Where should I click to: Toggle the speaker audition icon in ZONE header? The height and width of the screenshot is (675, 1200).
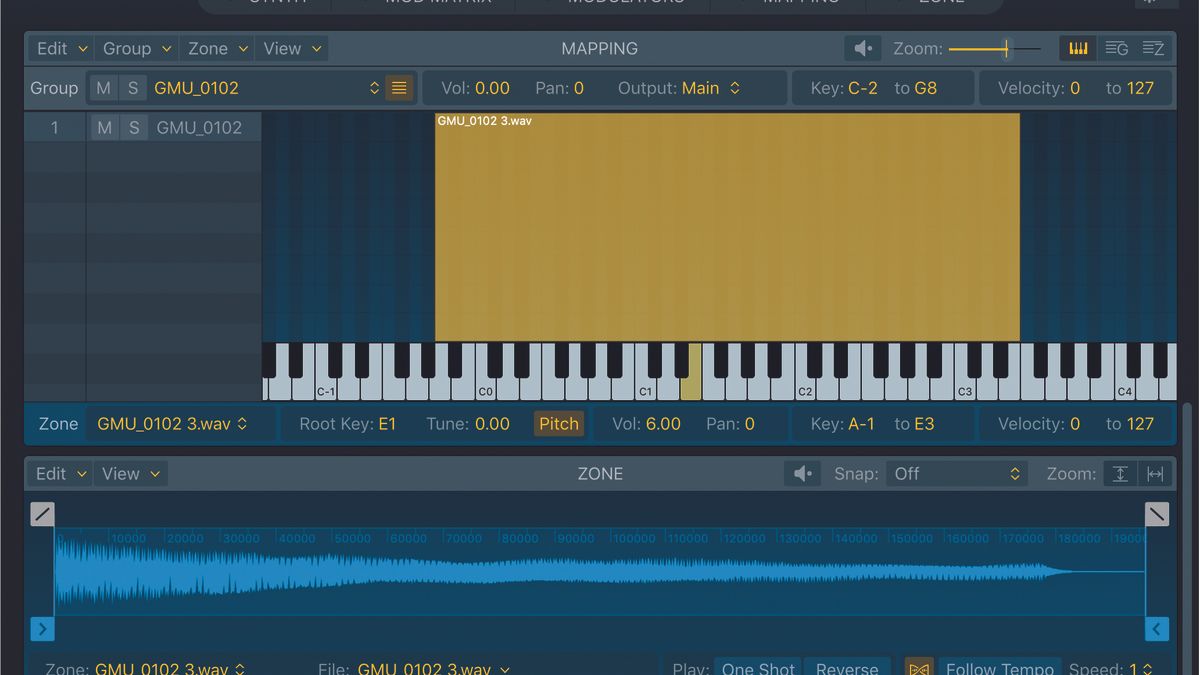pyautogui.click(x=803, y=473)
